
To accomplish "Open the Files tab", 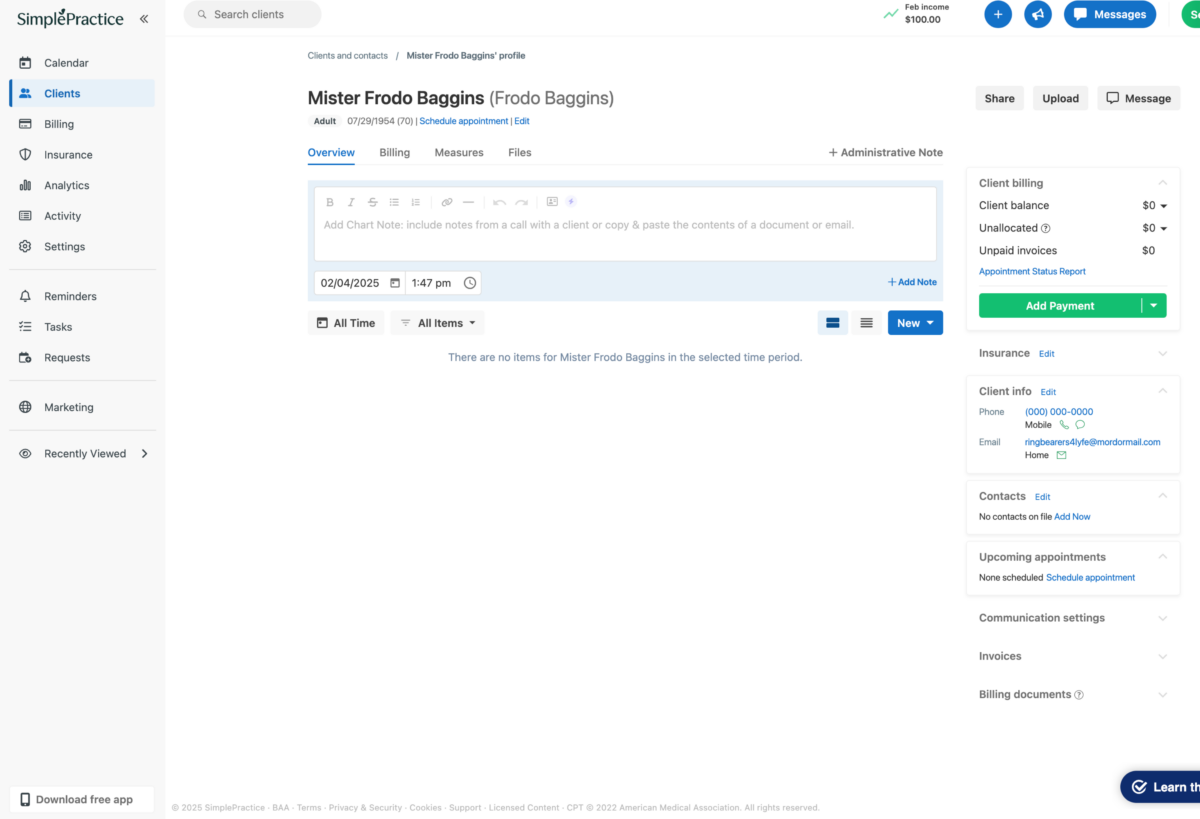I will point(519,152).
